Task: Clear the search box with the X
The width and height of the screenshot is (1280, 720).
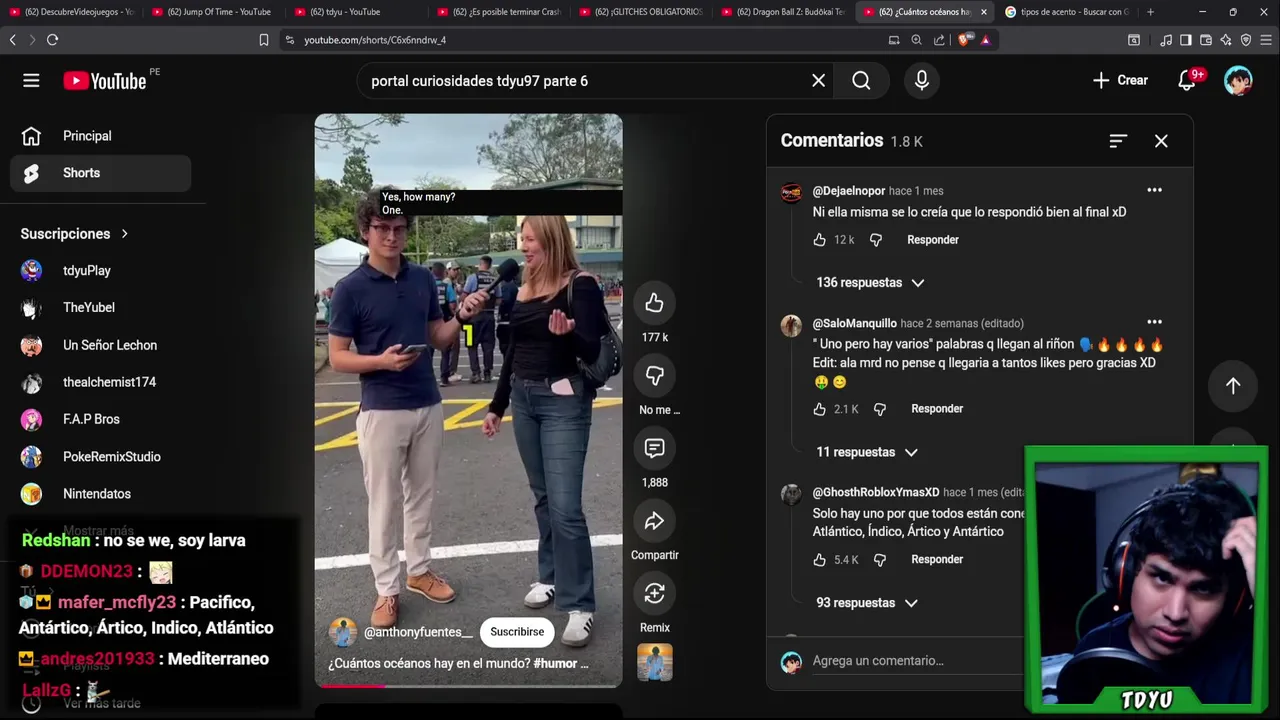Action: point(818,81)
